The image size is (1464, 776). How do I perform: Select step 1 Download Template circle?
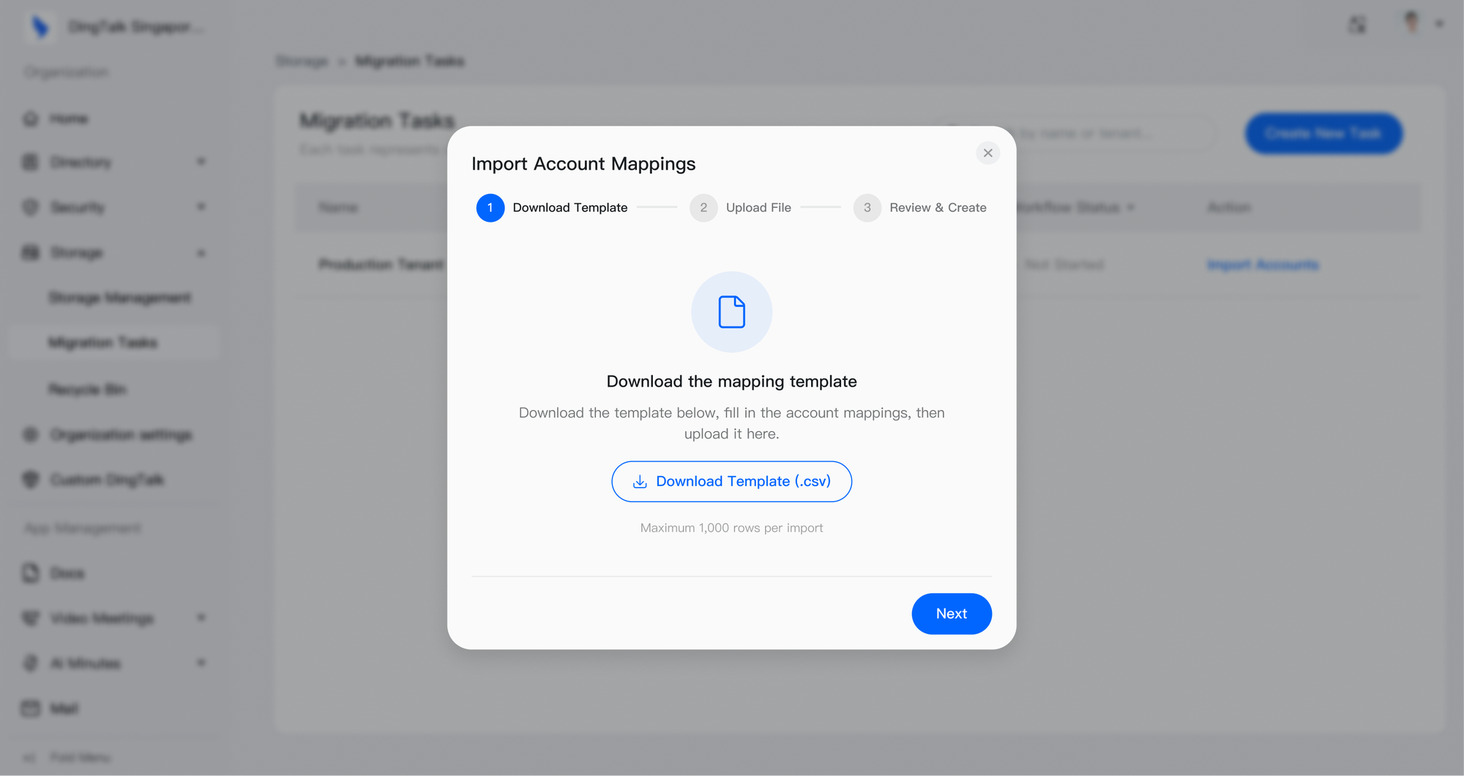click(490, 208)
